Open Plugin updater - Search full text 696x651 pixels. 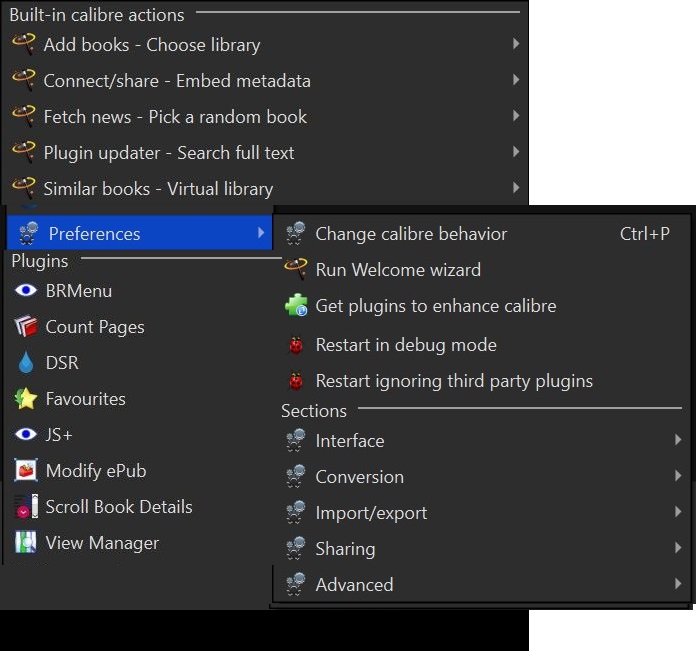(265, 152)
